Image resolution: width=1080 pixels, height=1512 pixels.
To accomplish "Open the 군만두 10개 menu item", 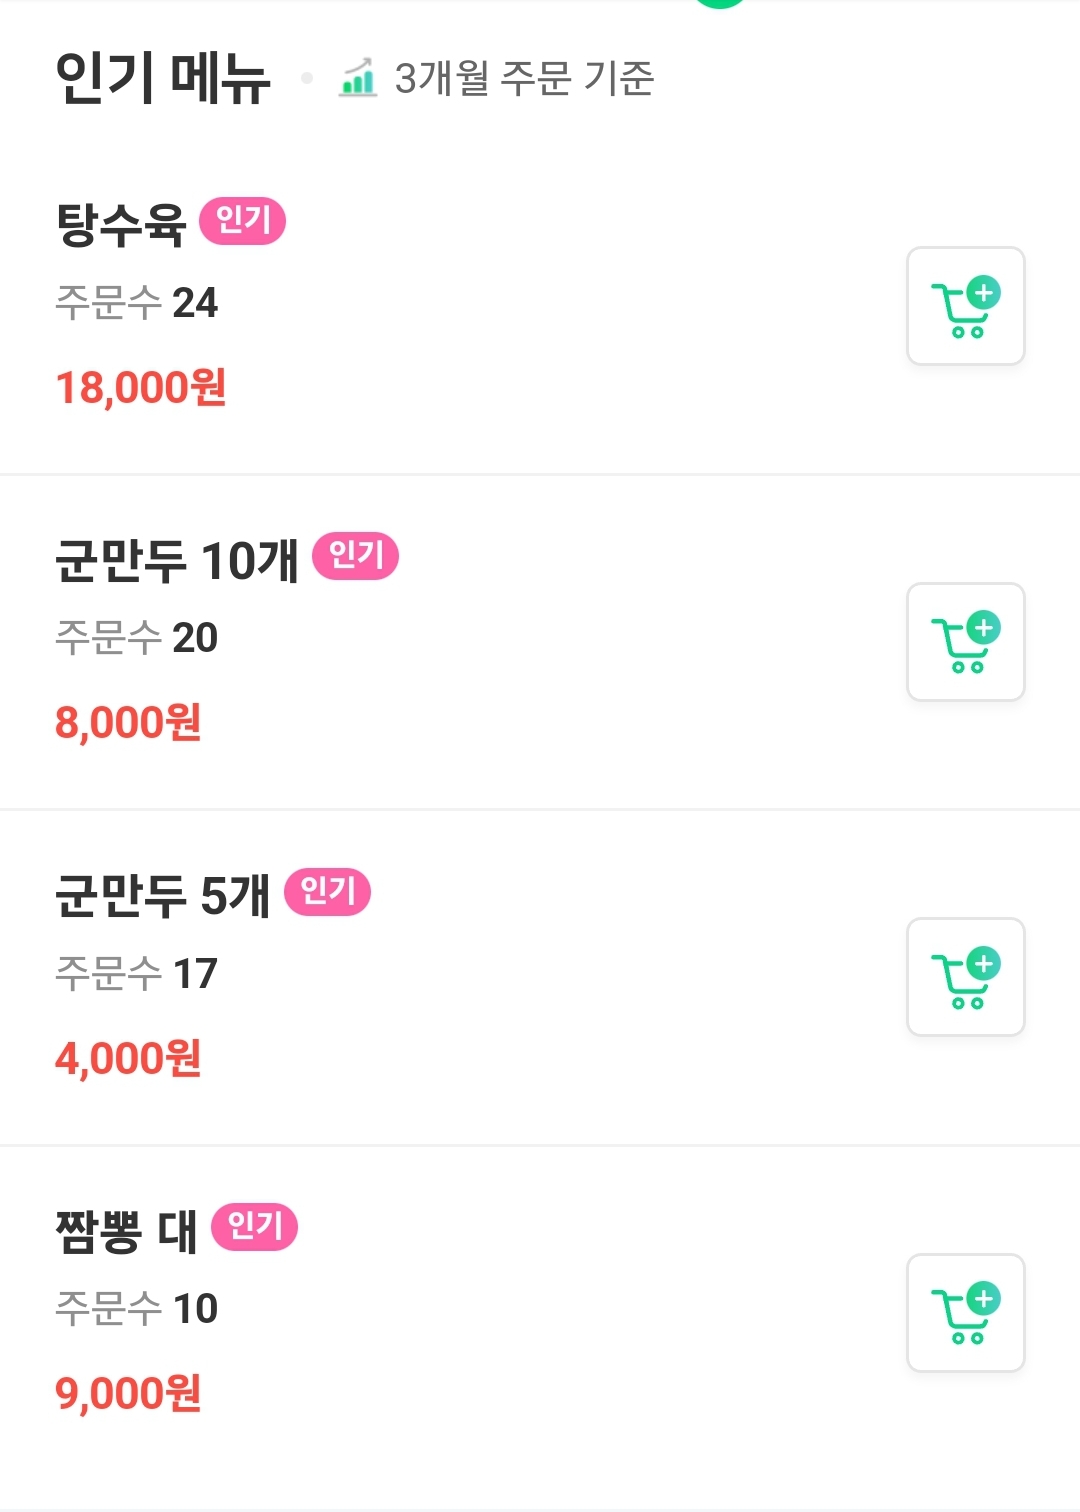I will pyautogui.click(x=540, y=642).
